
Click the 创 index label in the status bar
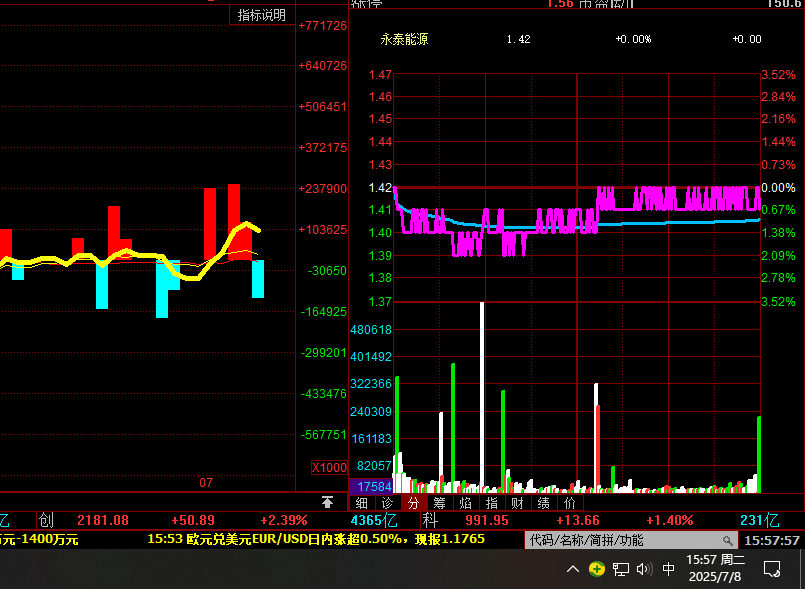pyautogui.click(x=46, y=521)
